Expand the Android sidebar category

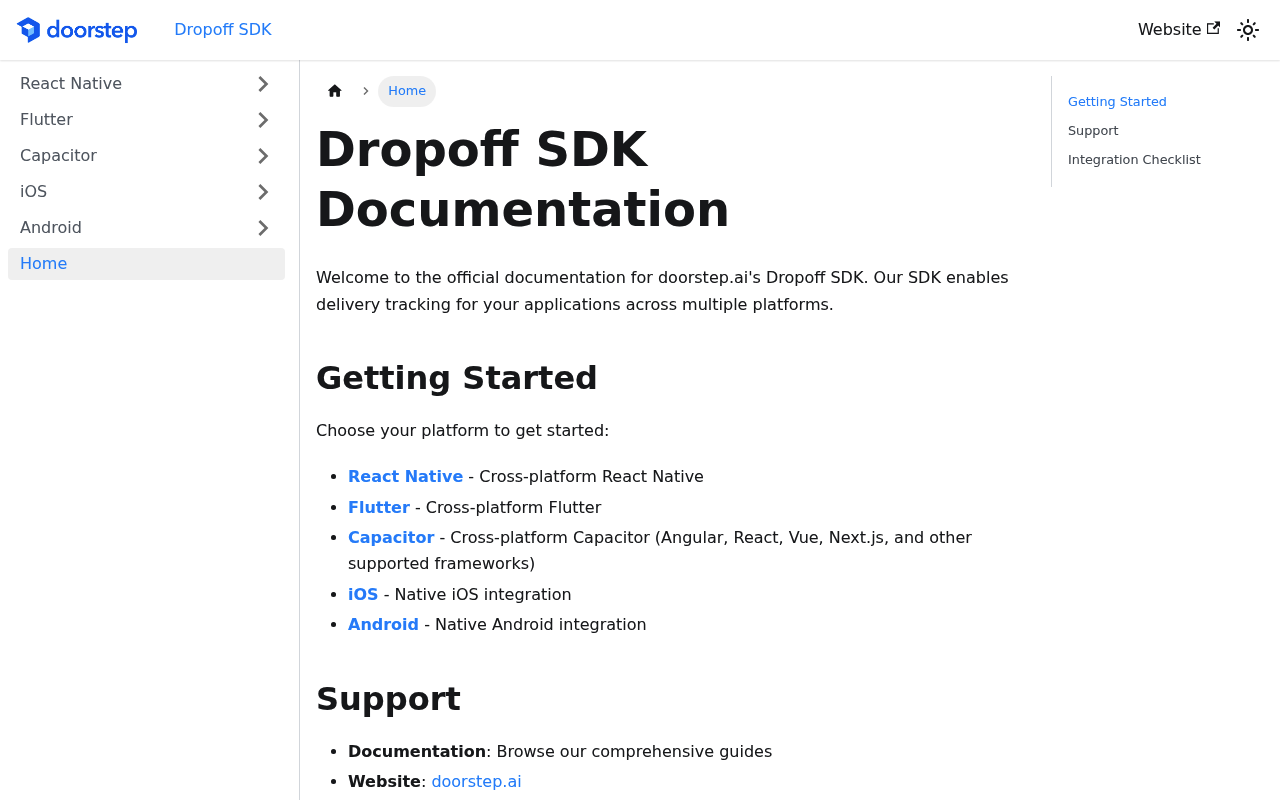click(x=263, y=228)
